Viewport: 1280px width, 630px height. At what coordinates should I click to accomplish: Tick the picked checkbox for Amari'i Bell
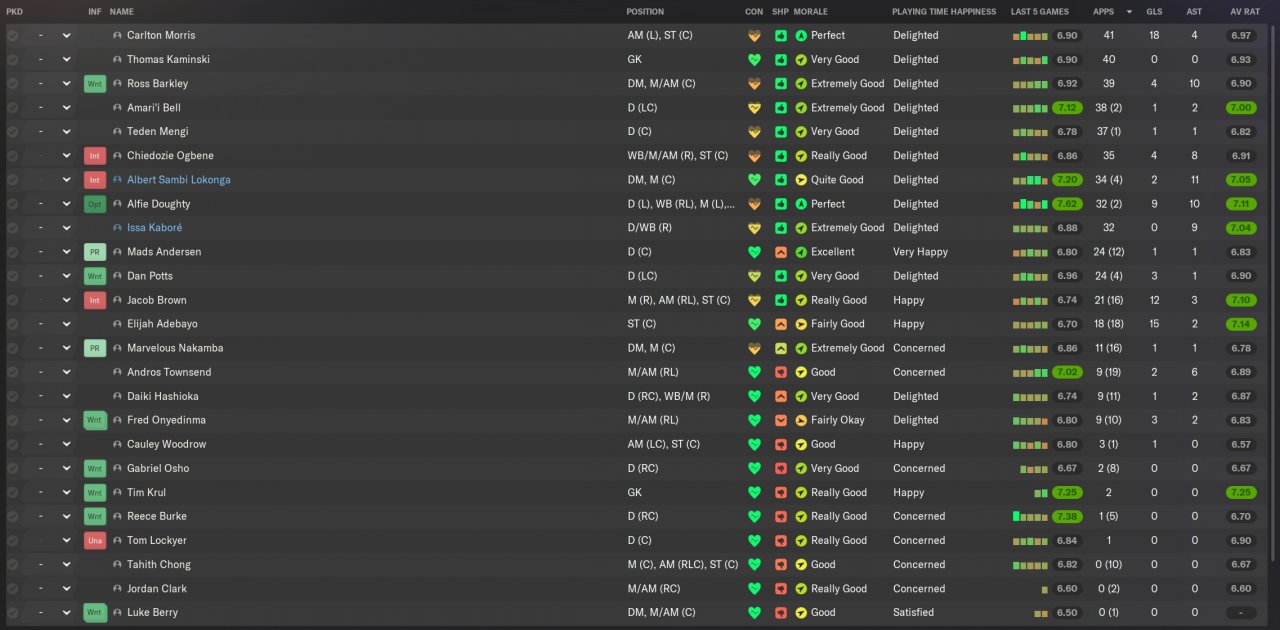pyautogui.click(x=12, y=107)
